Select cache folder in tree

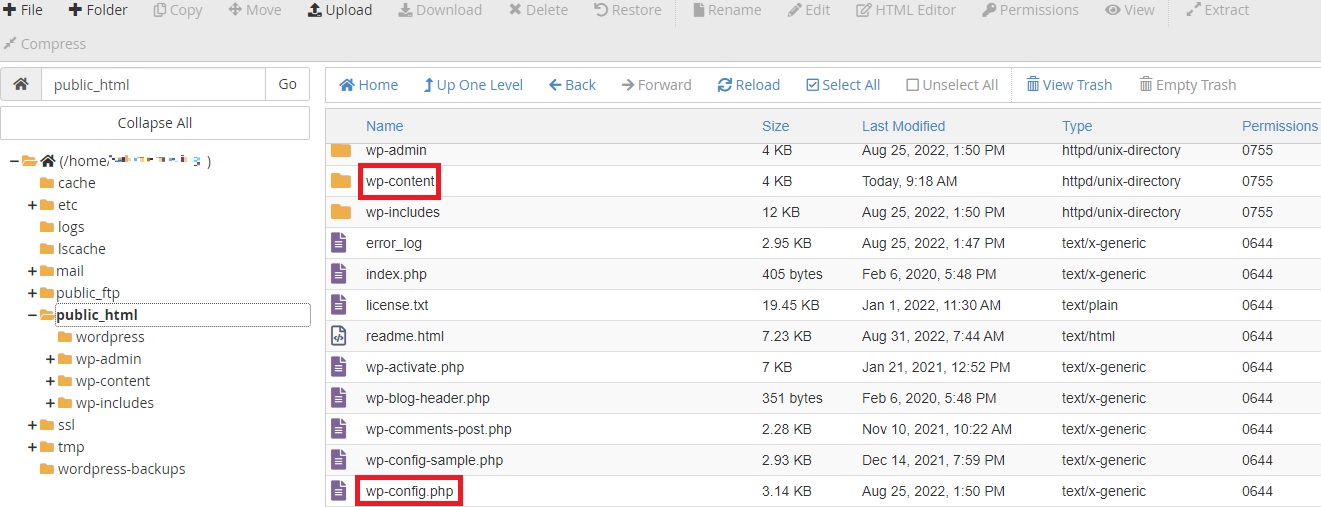pos(77,183)
